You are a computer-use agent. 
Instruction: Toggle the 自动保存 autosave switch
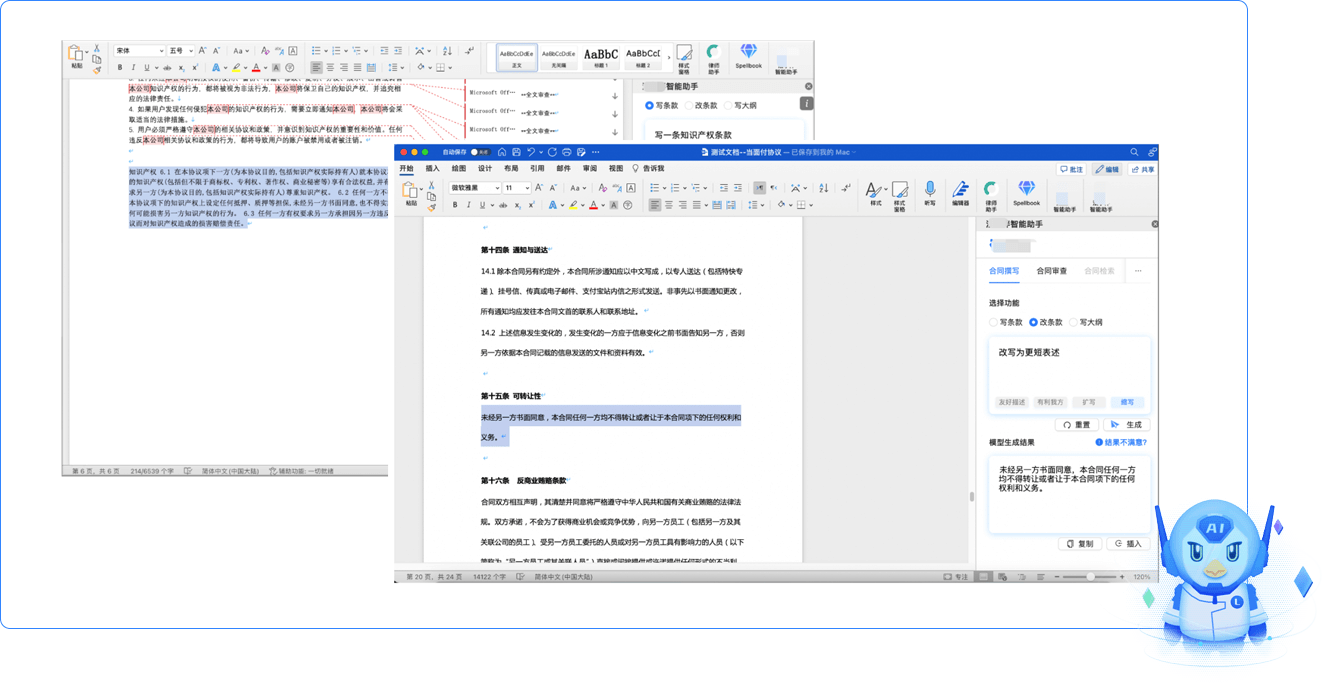[x=479, y=152]
